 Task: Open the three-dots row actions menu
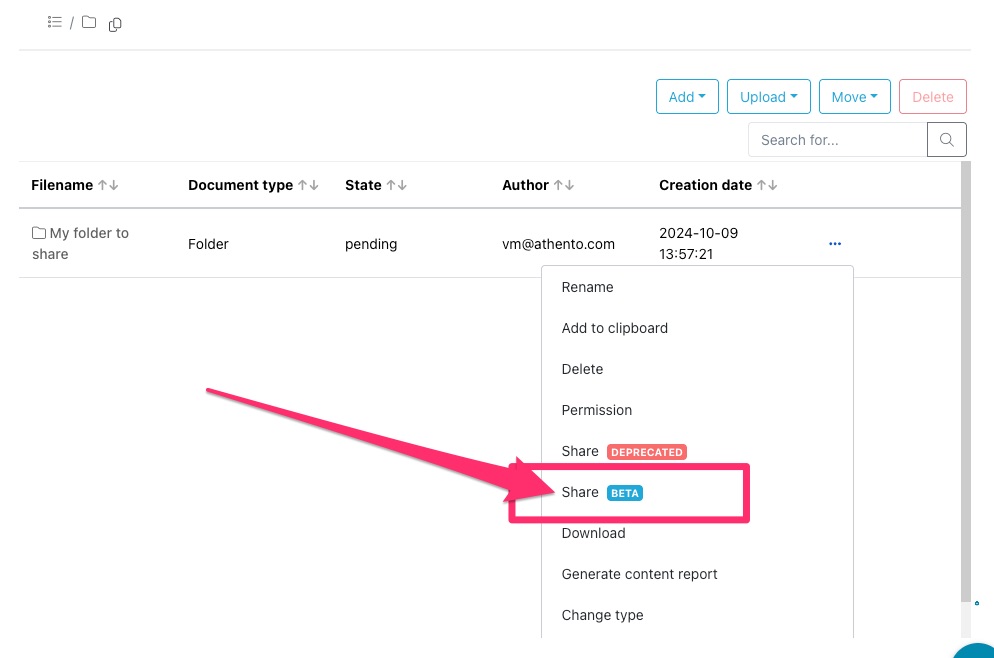coord(835,244)
